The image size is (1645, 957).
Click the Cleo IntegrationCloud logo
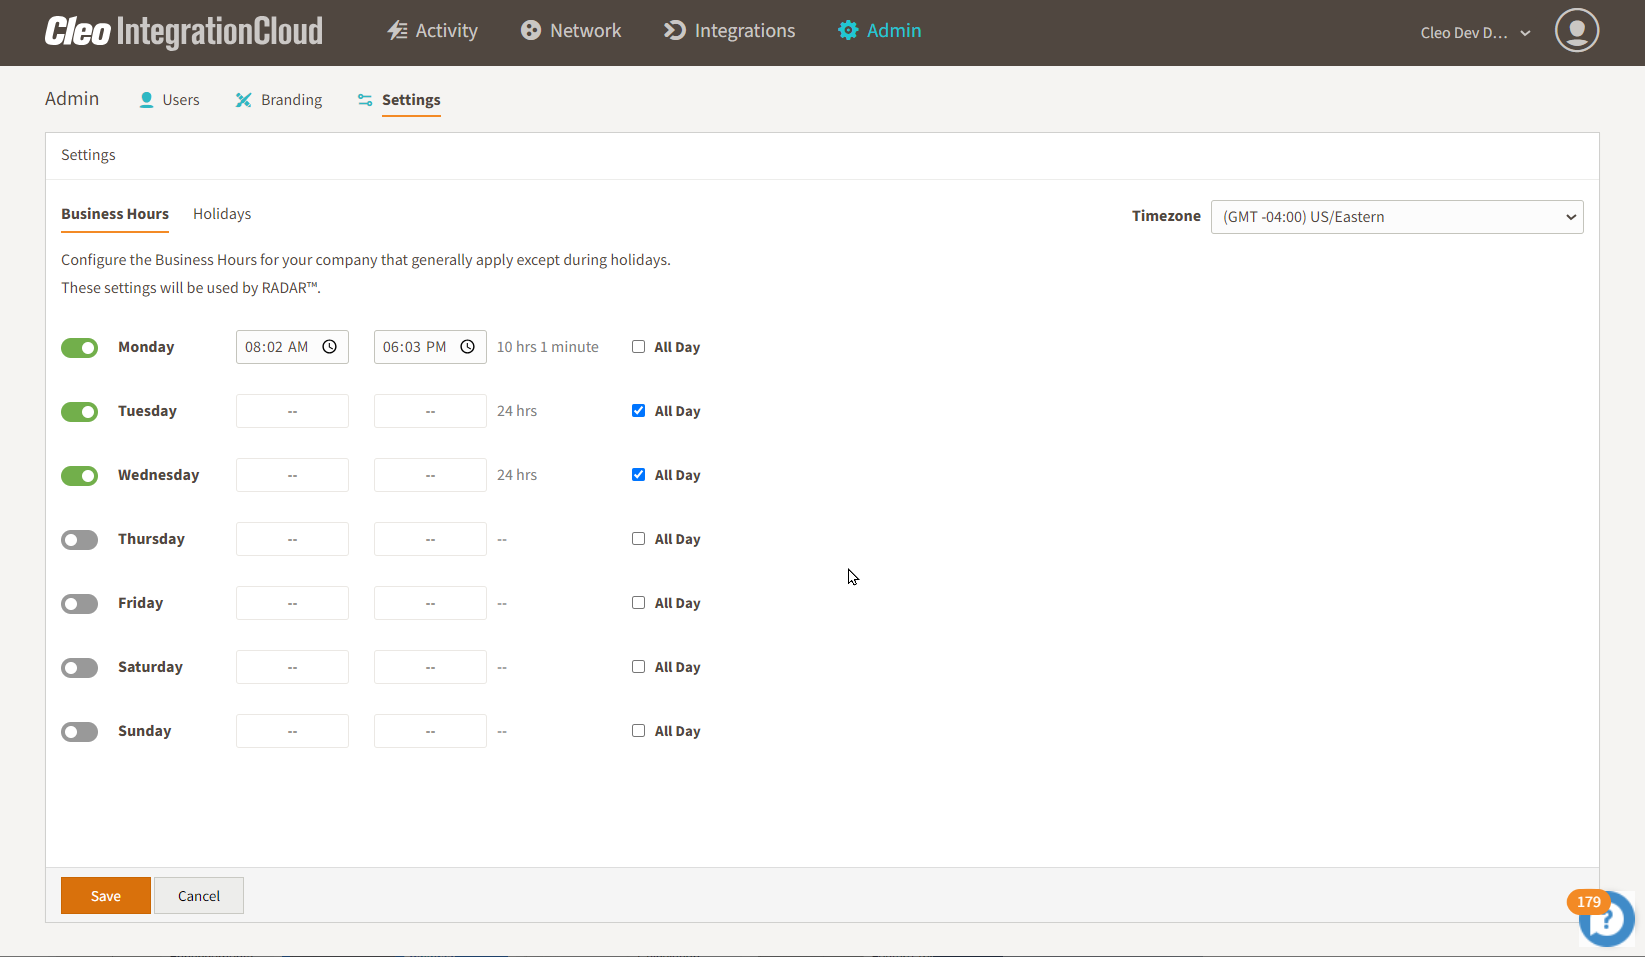[x=184, y=32]
